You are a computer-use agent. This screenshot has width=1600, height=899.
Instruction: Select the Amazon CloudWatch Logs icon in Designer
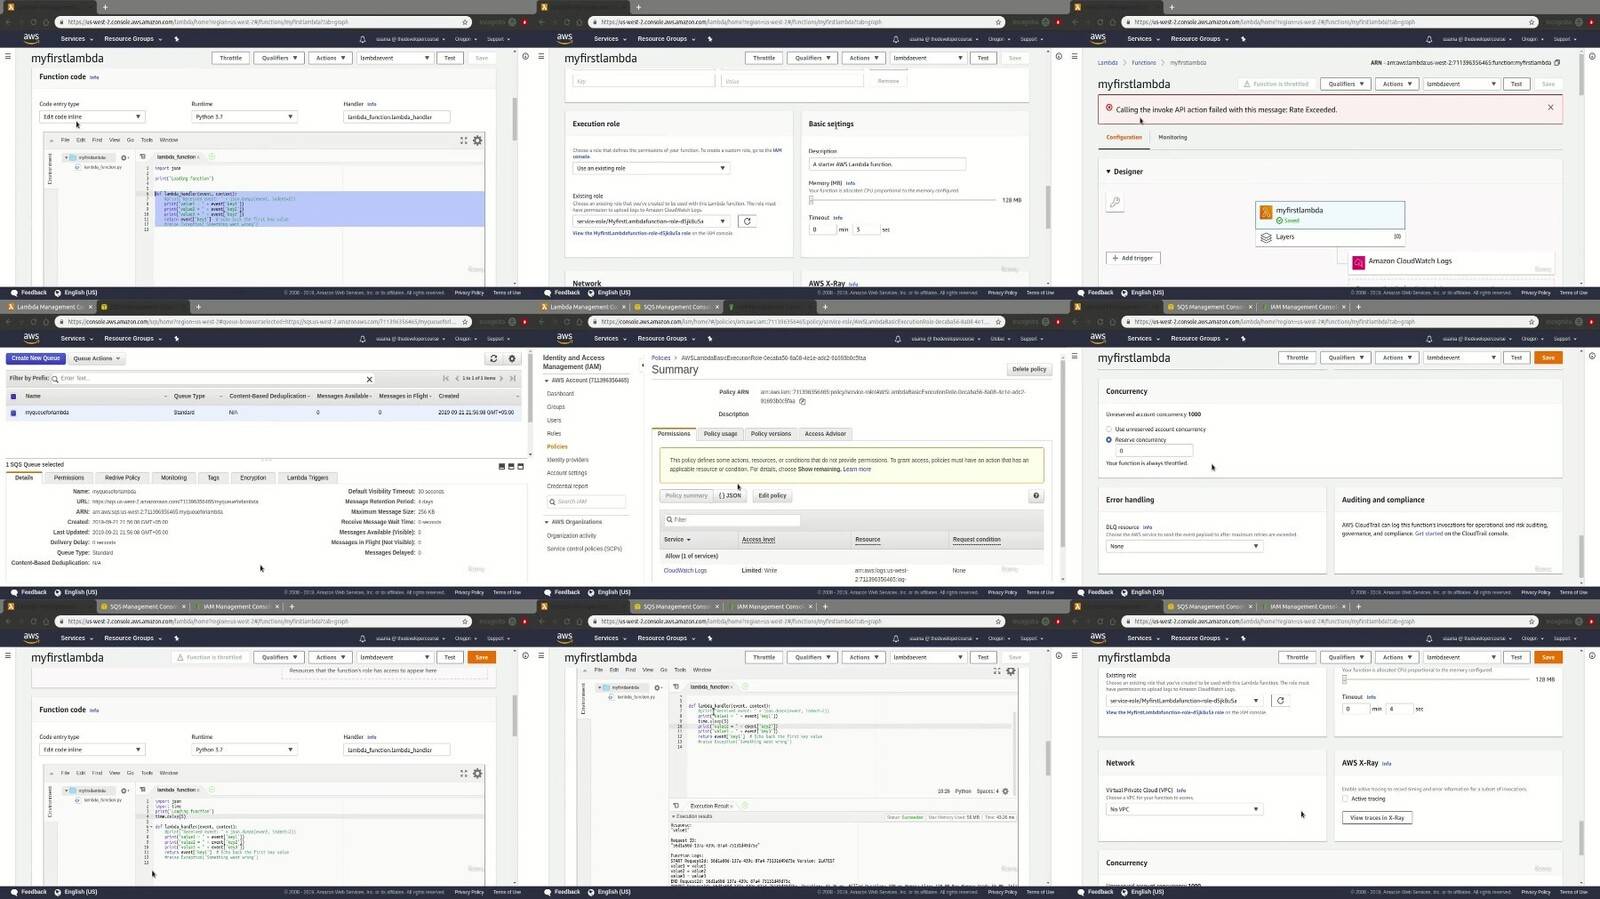pos(1358,262)
